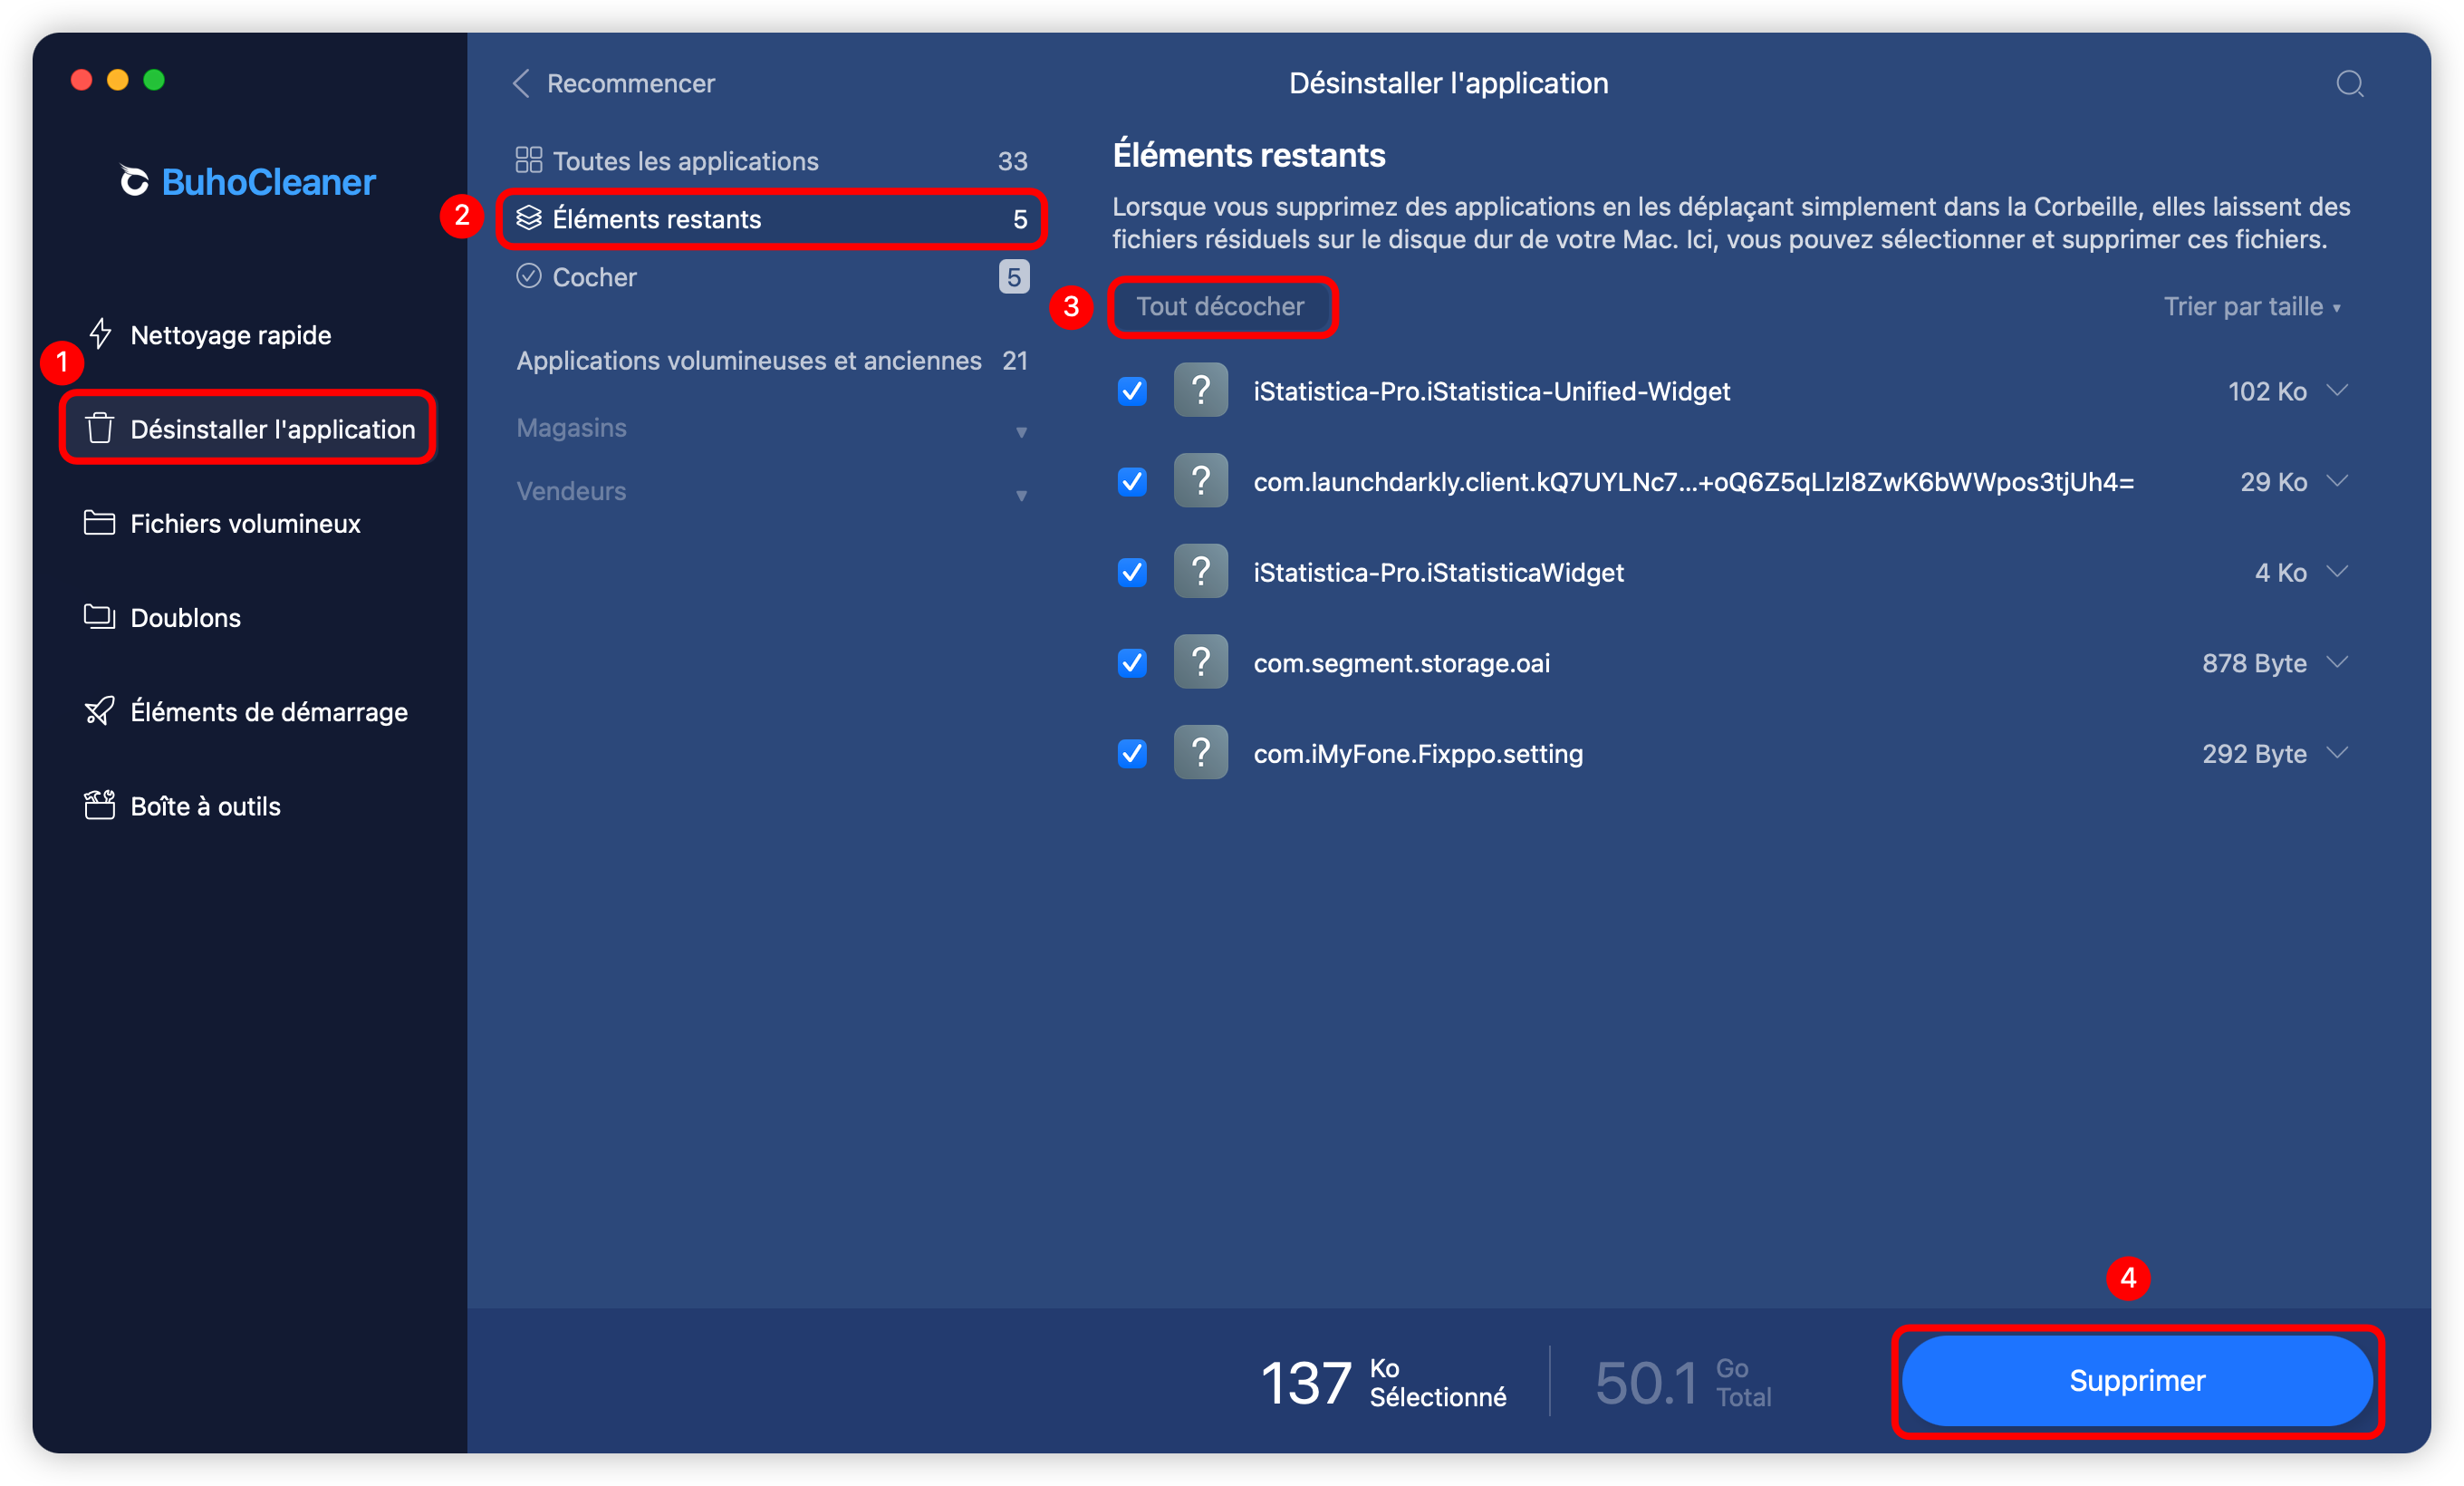Click the question-mark icon of com.launchdarkly.client
Screen dimensions: 2464x1486
click(1200, 481)
